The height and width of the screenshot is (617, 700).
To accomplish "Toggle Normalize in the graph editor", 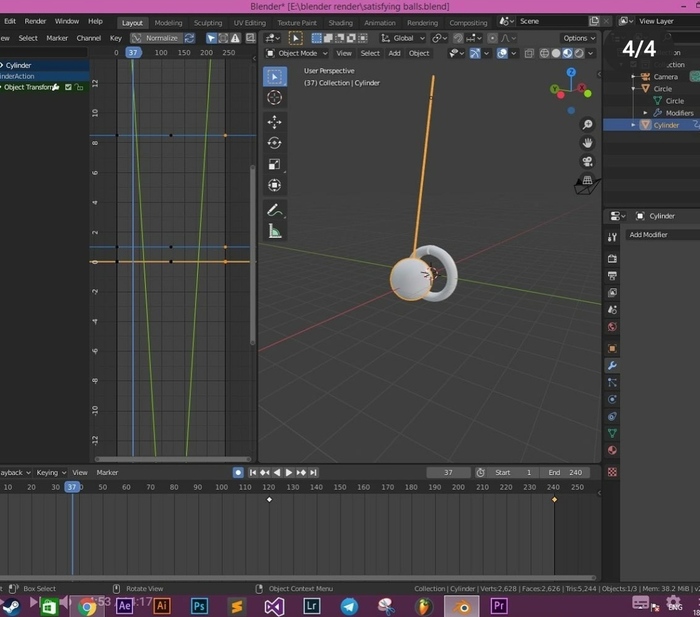I will pos(157,38).
